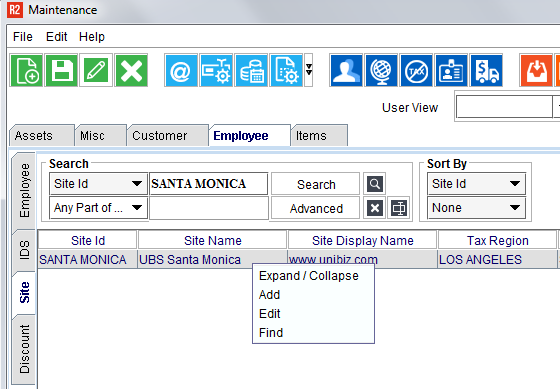Click the R2 application logo icon
560x389 pixels.
[x=15, y=10]
